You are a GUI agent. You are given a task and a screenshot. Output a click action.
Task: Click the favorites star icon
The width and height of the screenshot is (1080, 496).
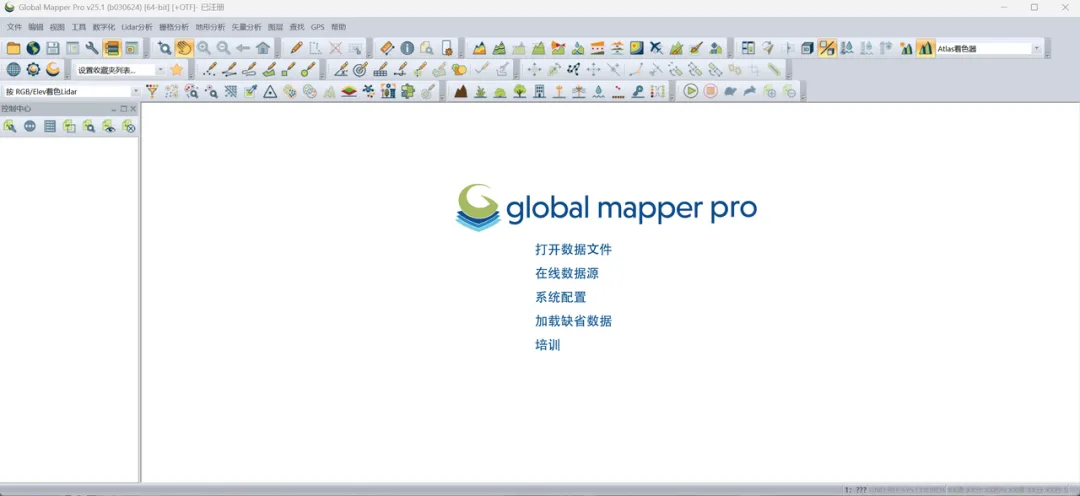[177, 70]
